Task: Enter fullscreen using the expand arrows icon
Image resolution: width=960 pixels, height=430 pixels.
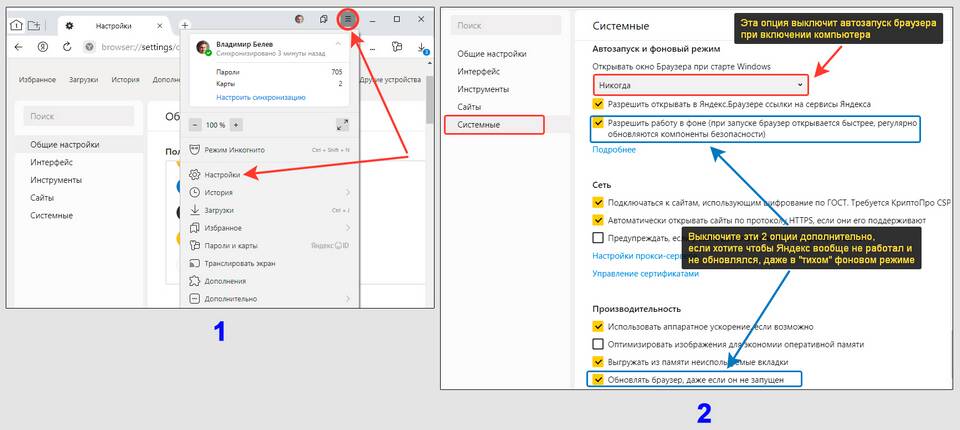Action: click(x=343, y=125)
